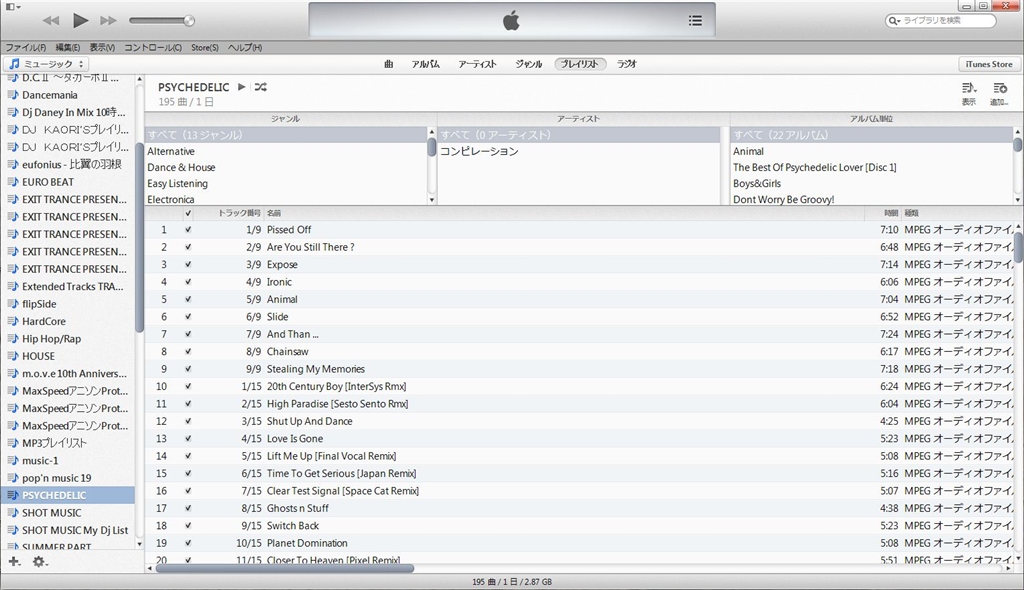Select the SHOT MUSIC My Dj List icon
The height and width of the screenshot is (590, 1024).
(12, 531)
